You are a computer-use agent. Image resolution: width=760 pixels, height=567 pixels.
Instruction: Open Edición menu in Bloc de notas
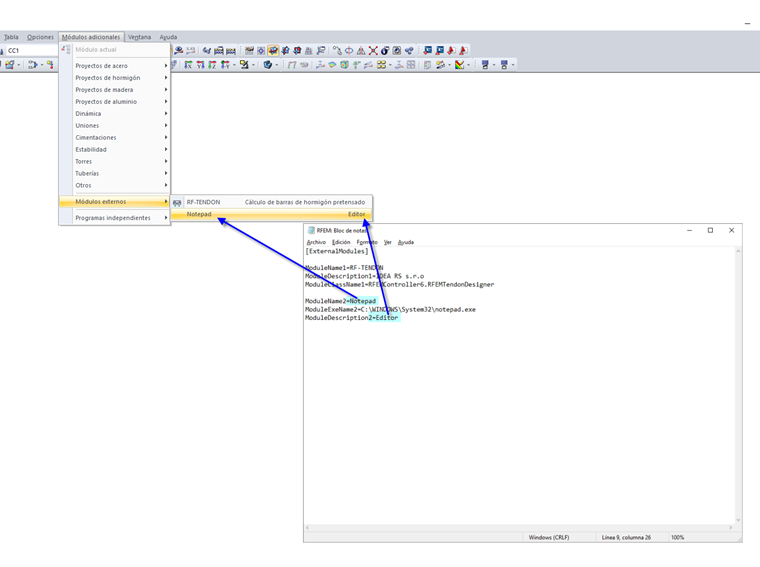[341, 242]
